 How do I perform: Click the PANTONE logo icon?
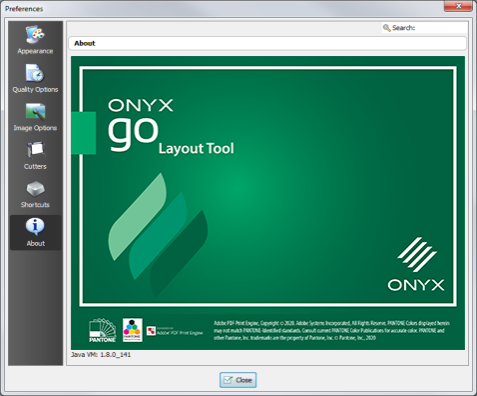coord(102,330)
